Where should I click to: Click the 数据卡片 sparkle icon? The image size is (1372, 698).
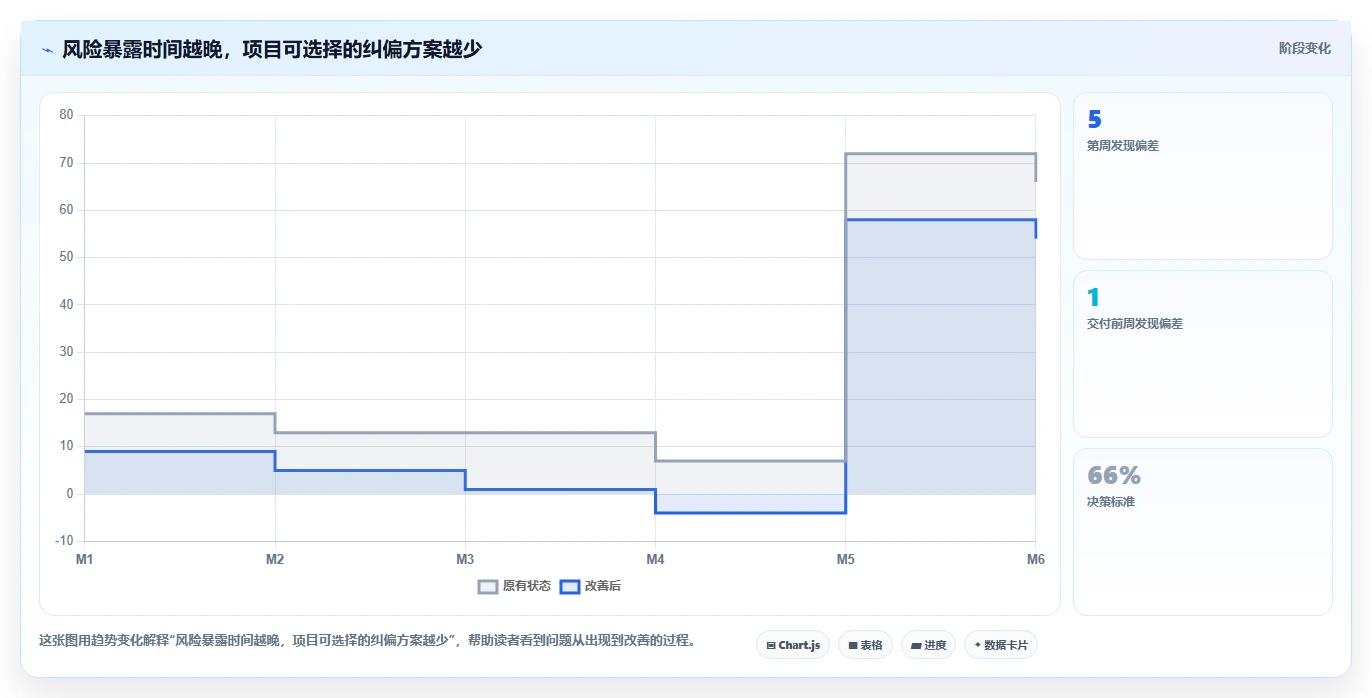click(977, 645)
